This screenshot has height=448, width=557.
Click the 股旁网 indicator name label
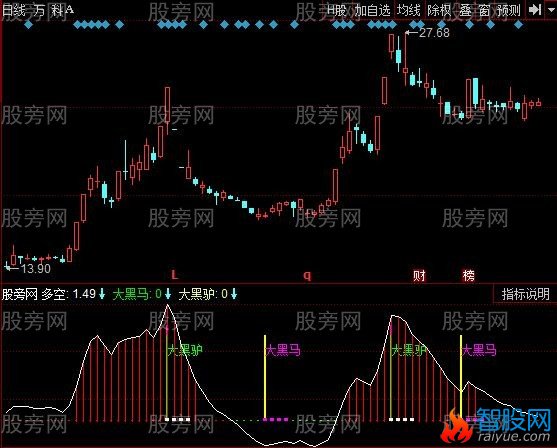point(20,294)
